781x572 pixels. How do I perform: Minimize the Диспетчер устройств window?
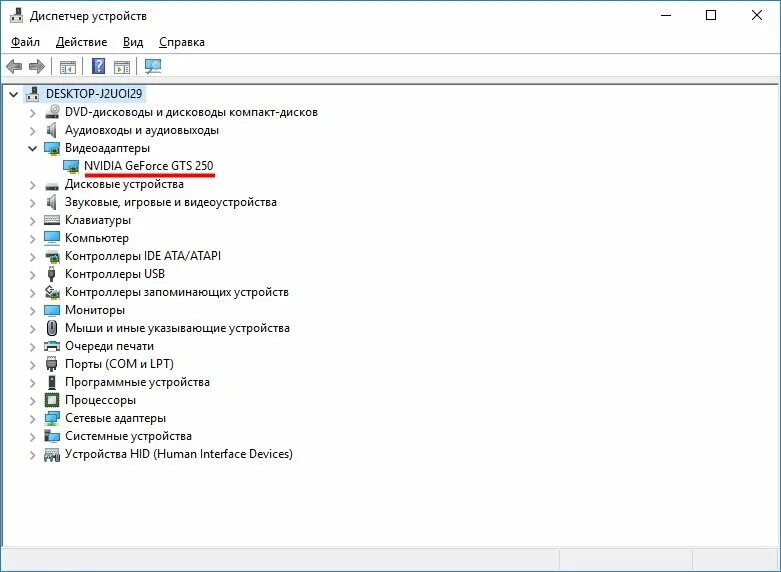(666, 15)
